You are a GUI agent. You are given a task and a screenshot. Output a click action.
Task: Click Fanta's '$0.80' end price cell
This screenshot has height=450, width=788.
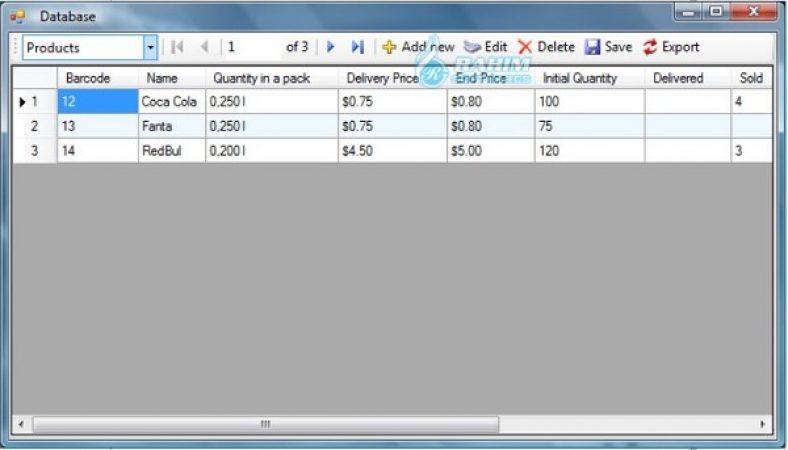click(x=490, y=126)
